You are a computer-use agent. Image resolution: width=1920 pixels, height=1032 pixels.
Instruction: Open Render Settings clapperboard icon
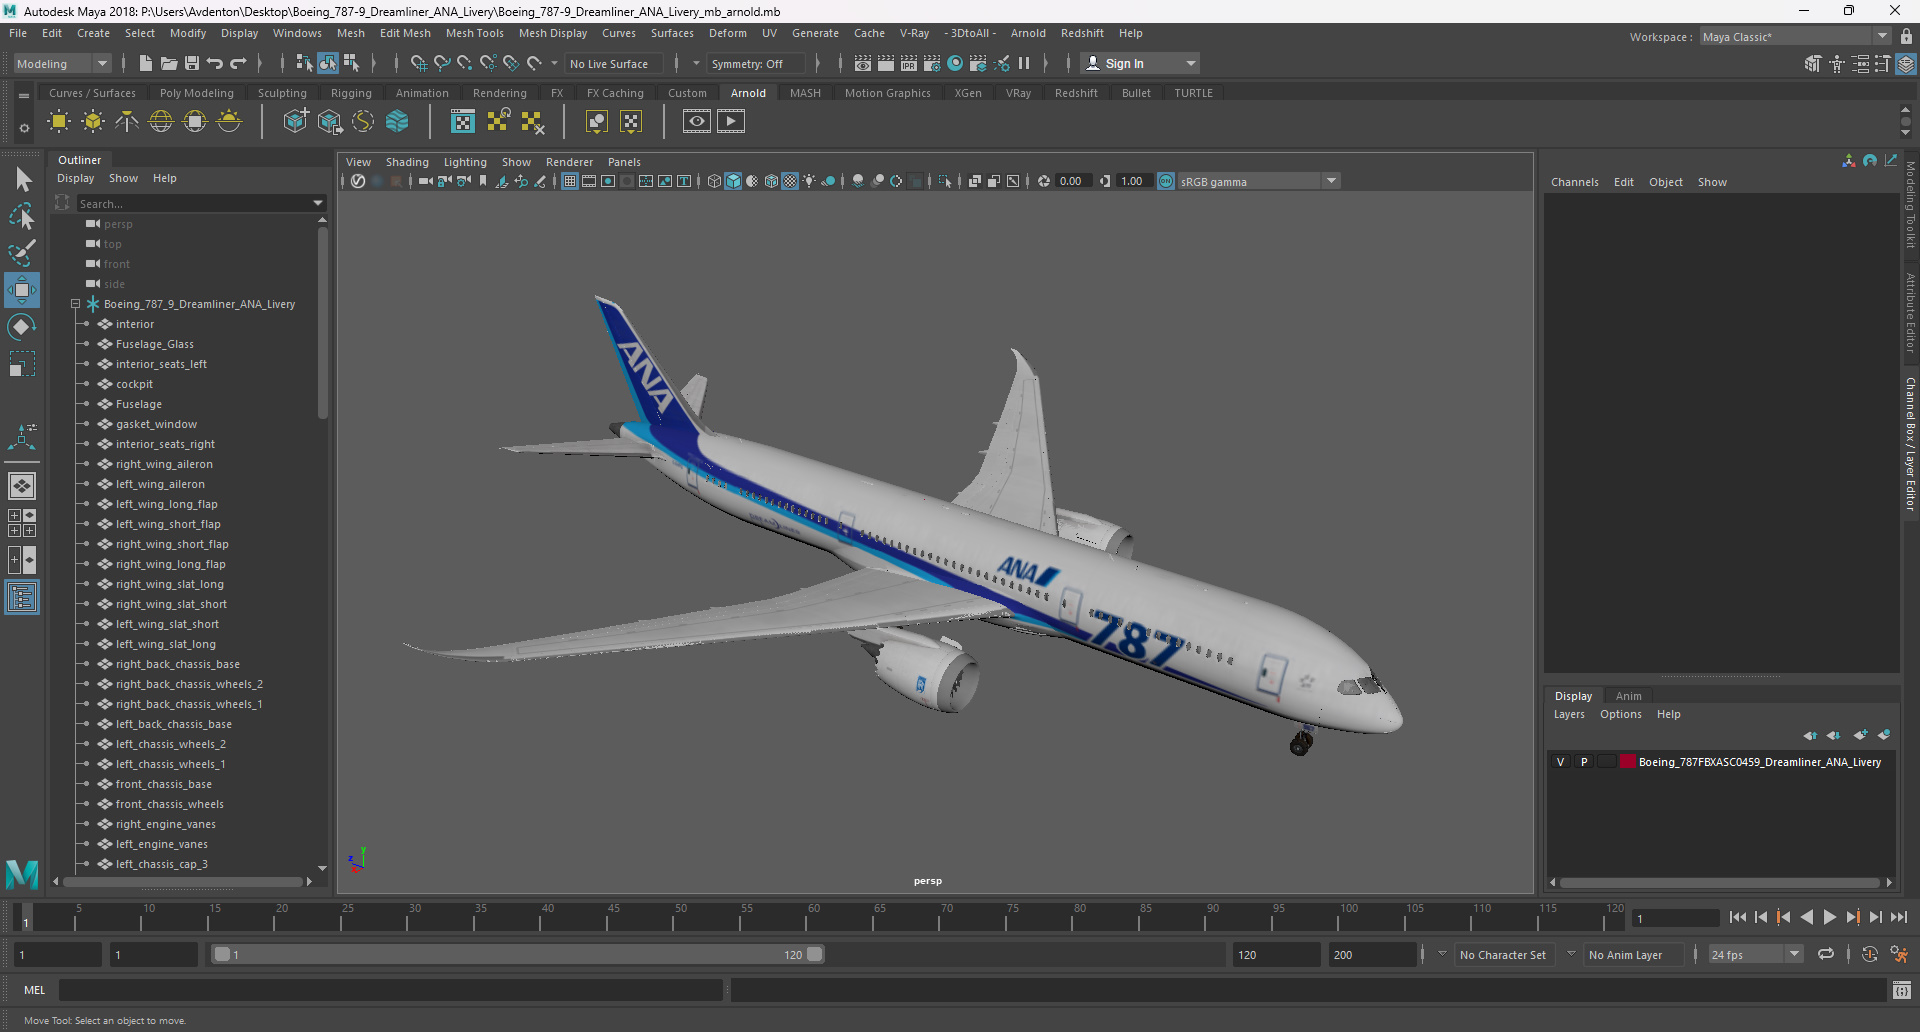(x=932, y=63)
